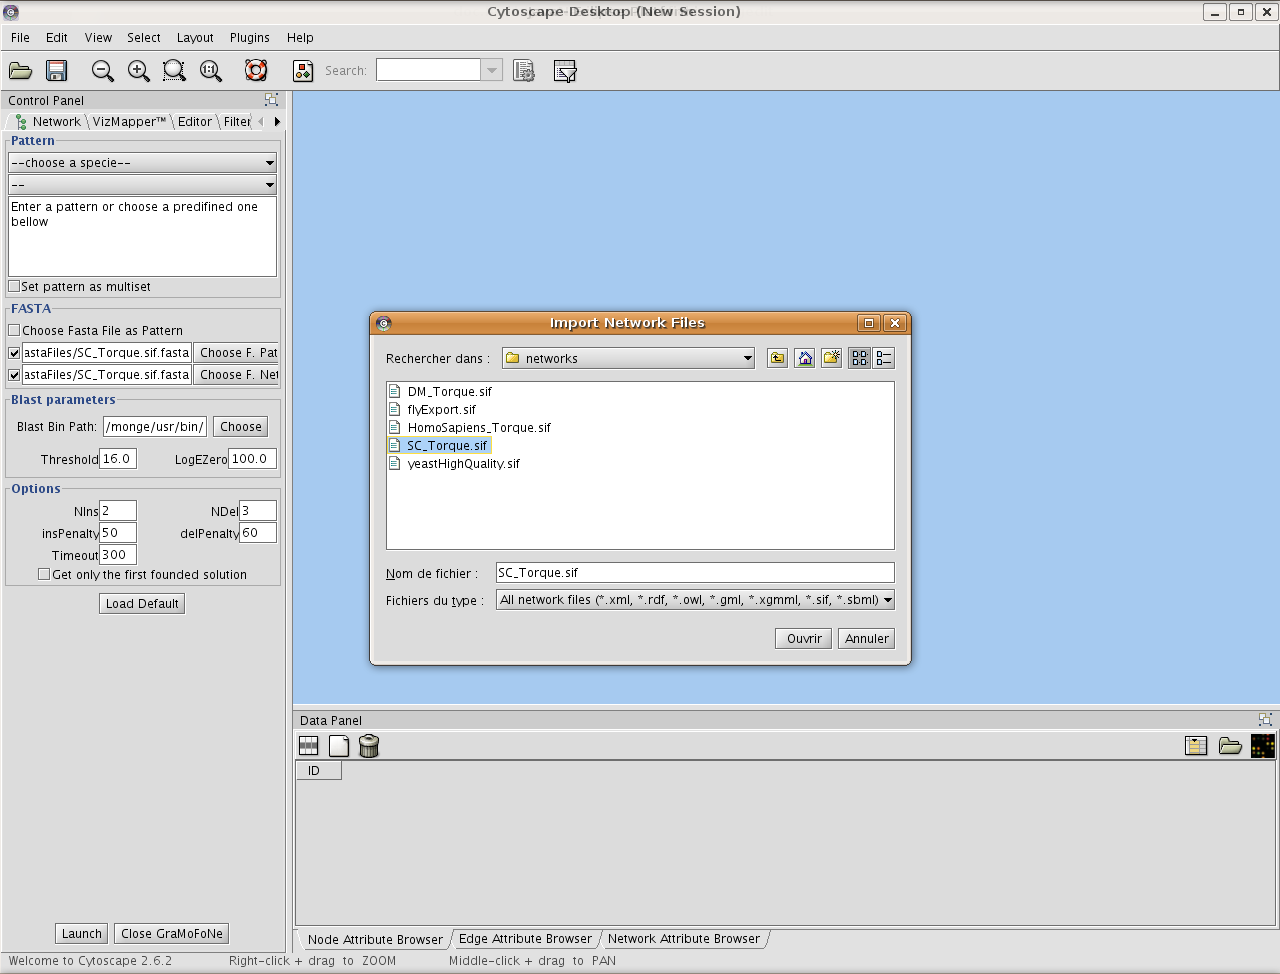Screen dimensions: 1280x974
Task: Open the '--choose a specie--' dropdown
Action: pyautogui.click(x=142, y=162)
